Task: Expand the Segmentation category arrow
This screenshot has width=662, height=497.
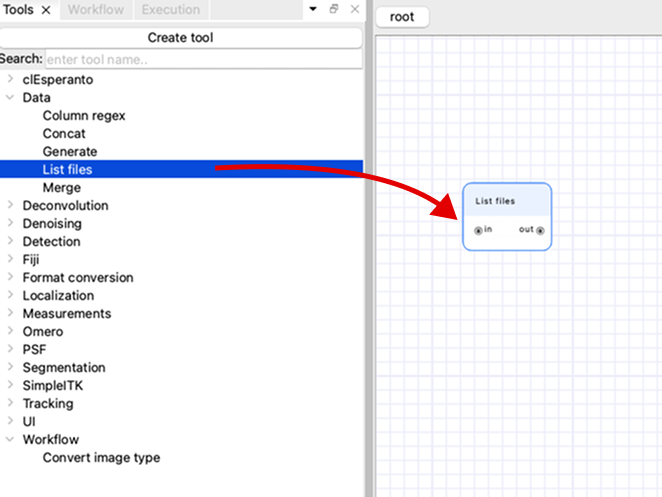Action: [10, 367]
